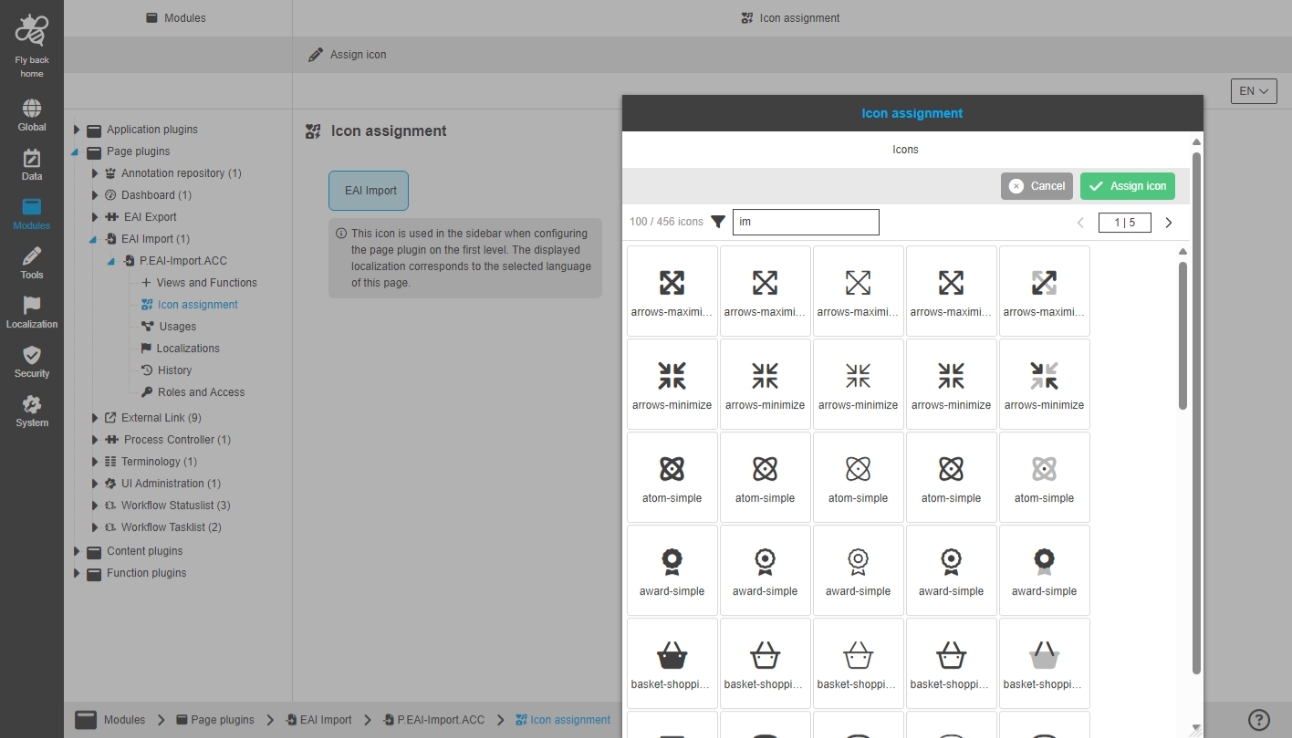Select the P.EAI-Import.ACC tree node

(176, 261)
